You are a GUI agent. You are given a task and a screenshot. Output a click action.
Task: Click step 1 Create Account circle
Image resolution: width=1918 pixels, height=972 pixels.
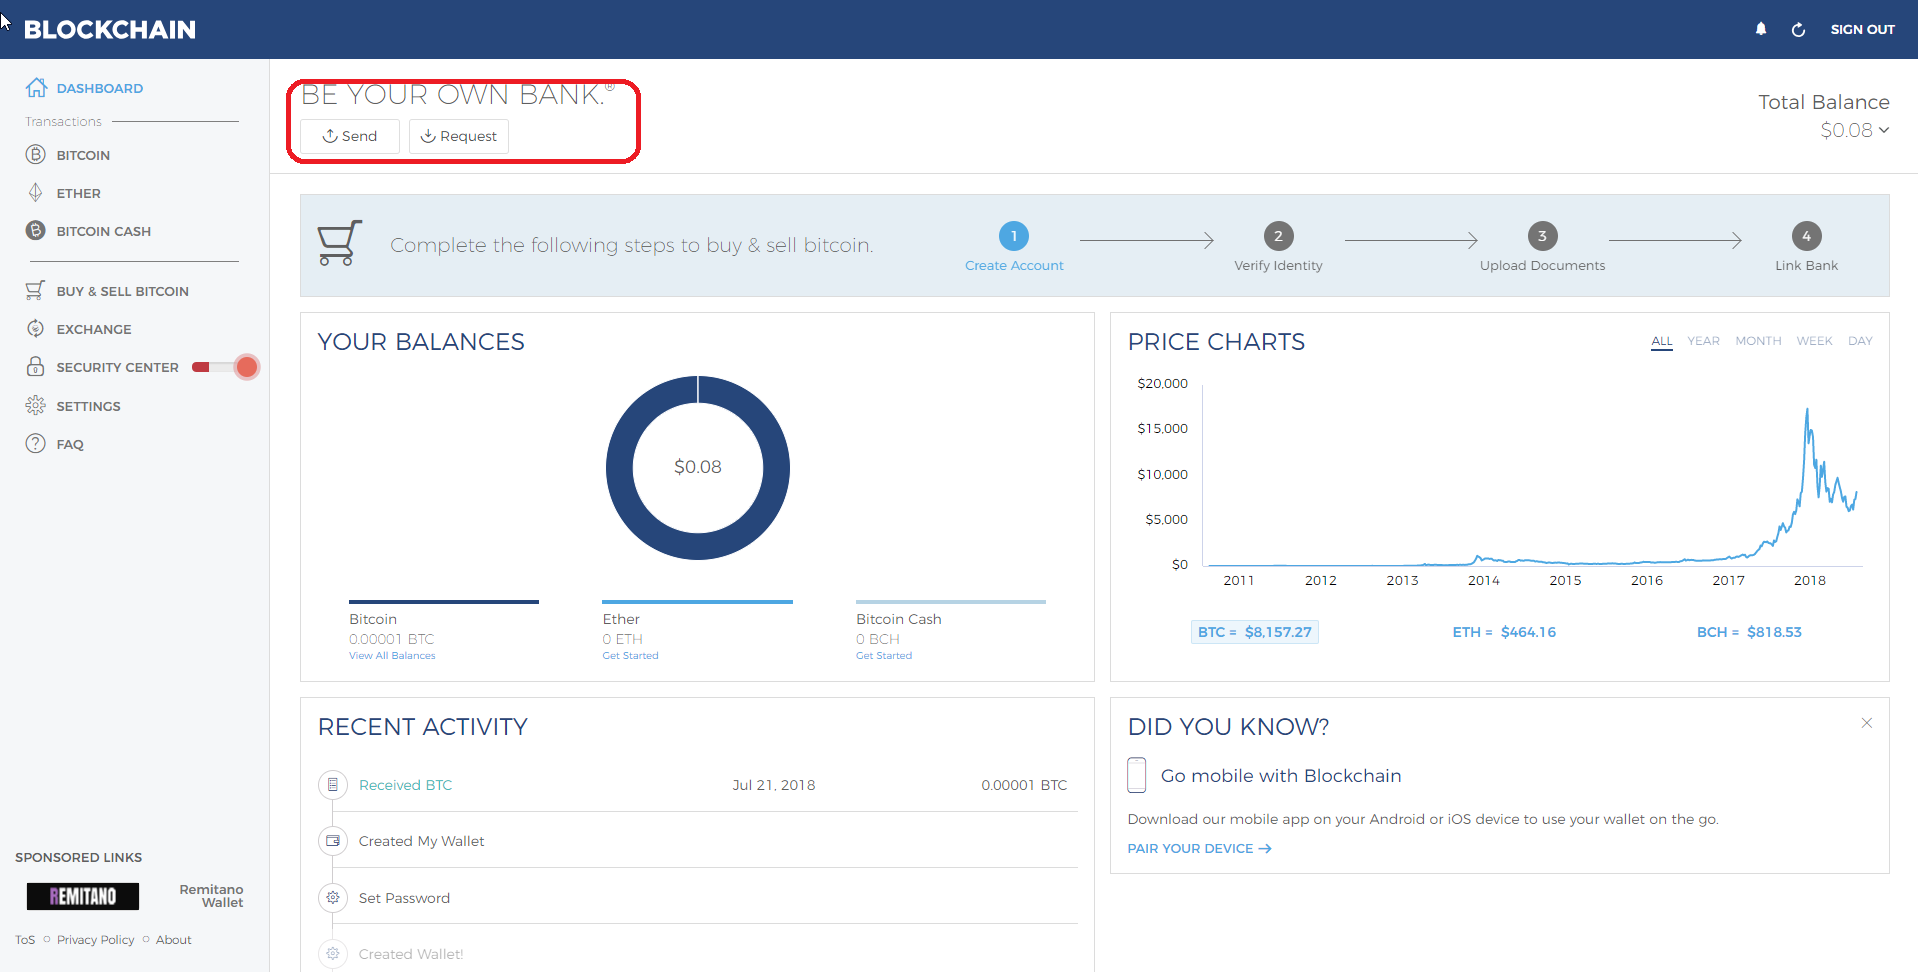coord(1014,236)
